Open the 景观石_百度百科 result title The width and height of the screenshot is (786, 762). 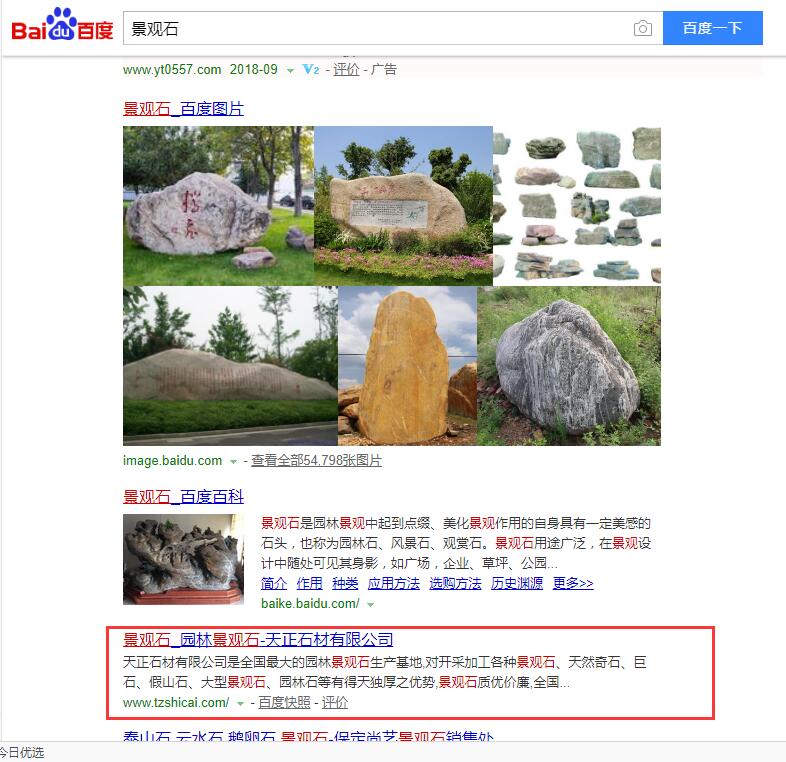183,497
